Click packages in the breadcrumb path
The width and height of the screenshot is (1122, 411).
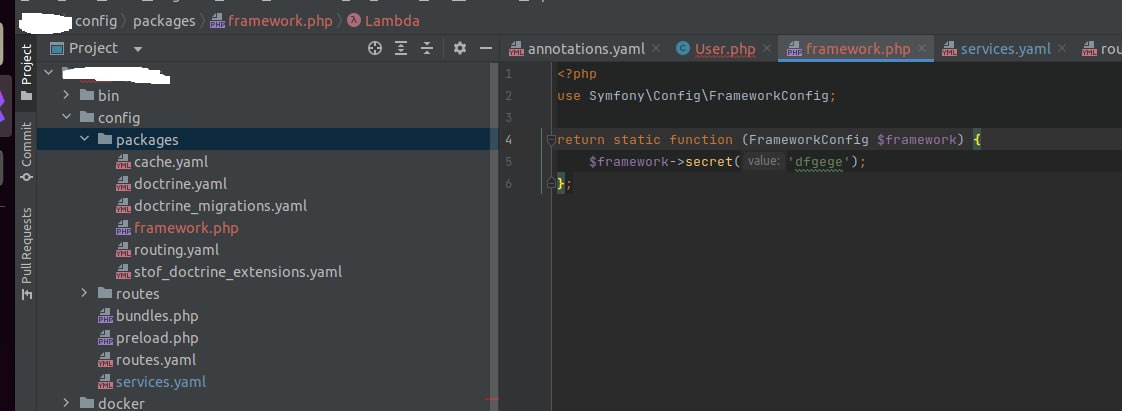(164, 21)
